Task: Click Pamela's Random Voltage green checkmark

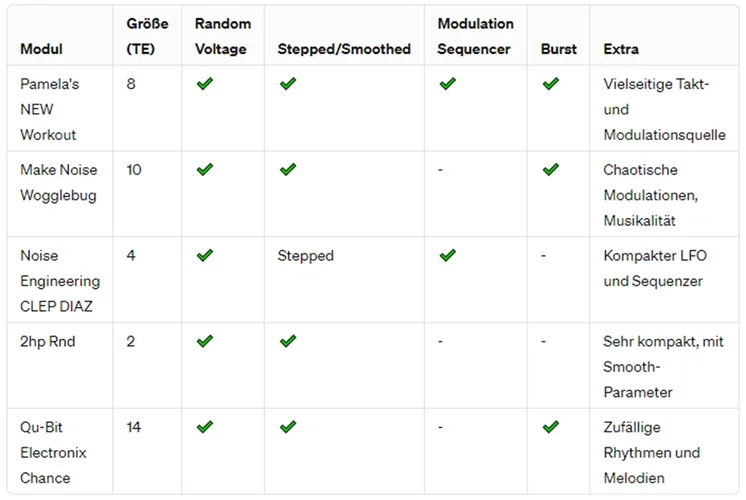Action: point(205,84)
